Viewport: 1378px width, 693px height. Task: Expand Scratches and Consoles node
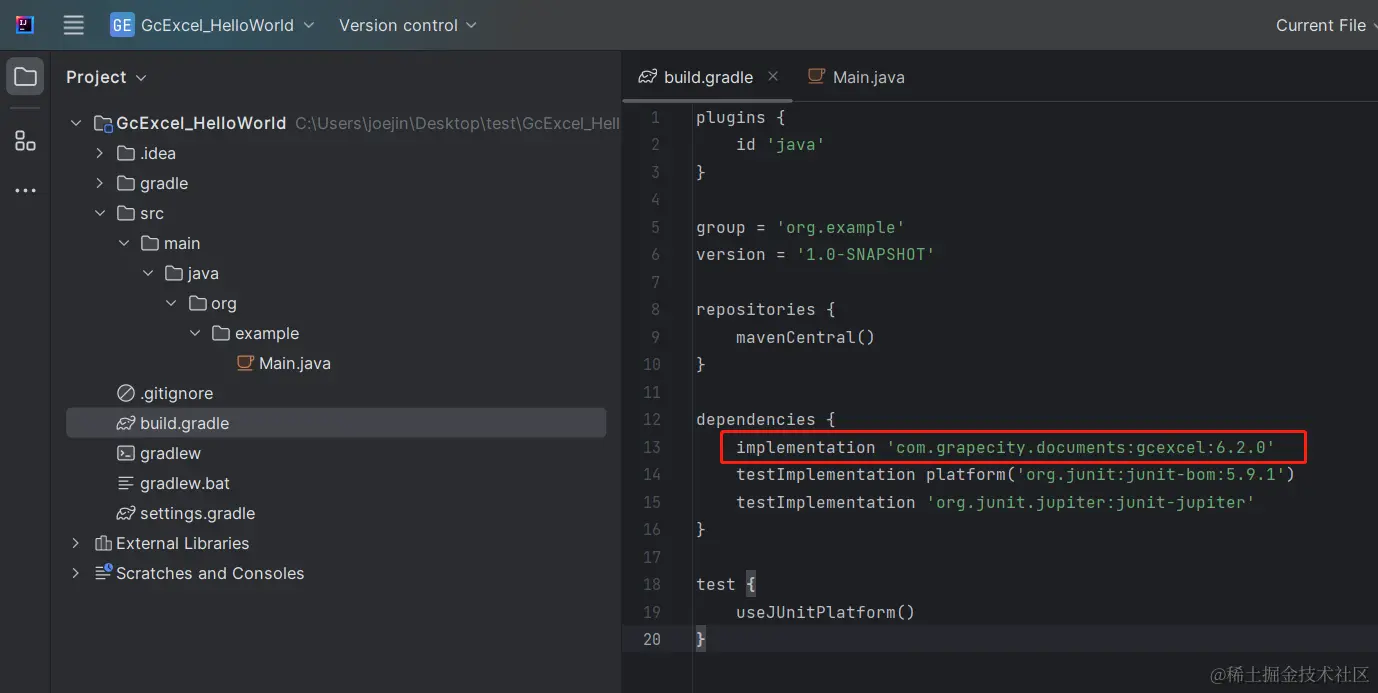[x=76, y=573]
